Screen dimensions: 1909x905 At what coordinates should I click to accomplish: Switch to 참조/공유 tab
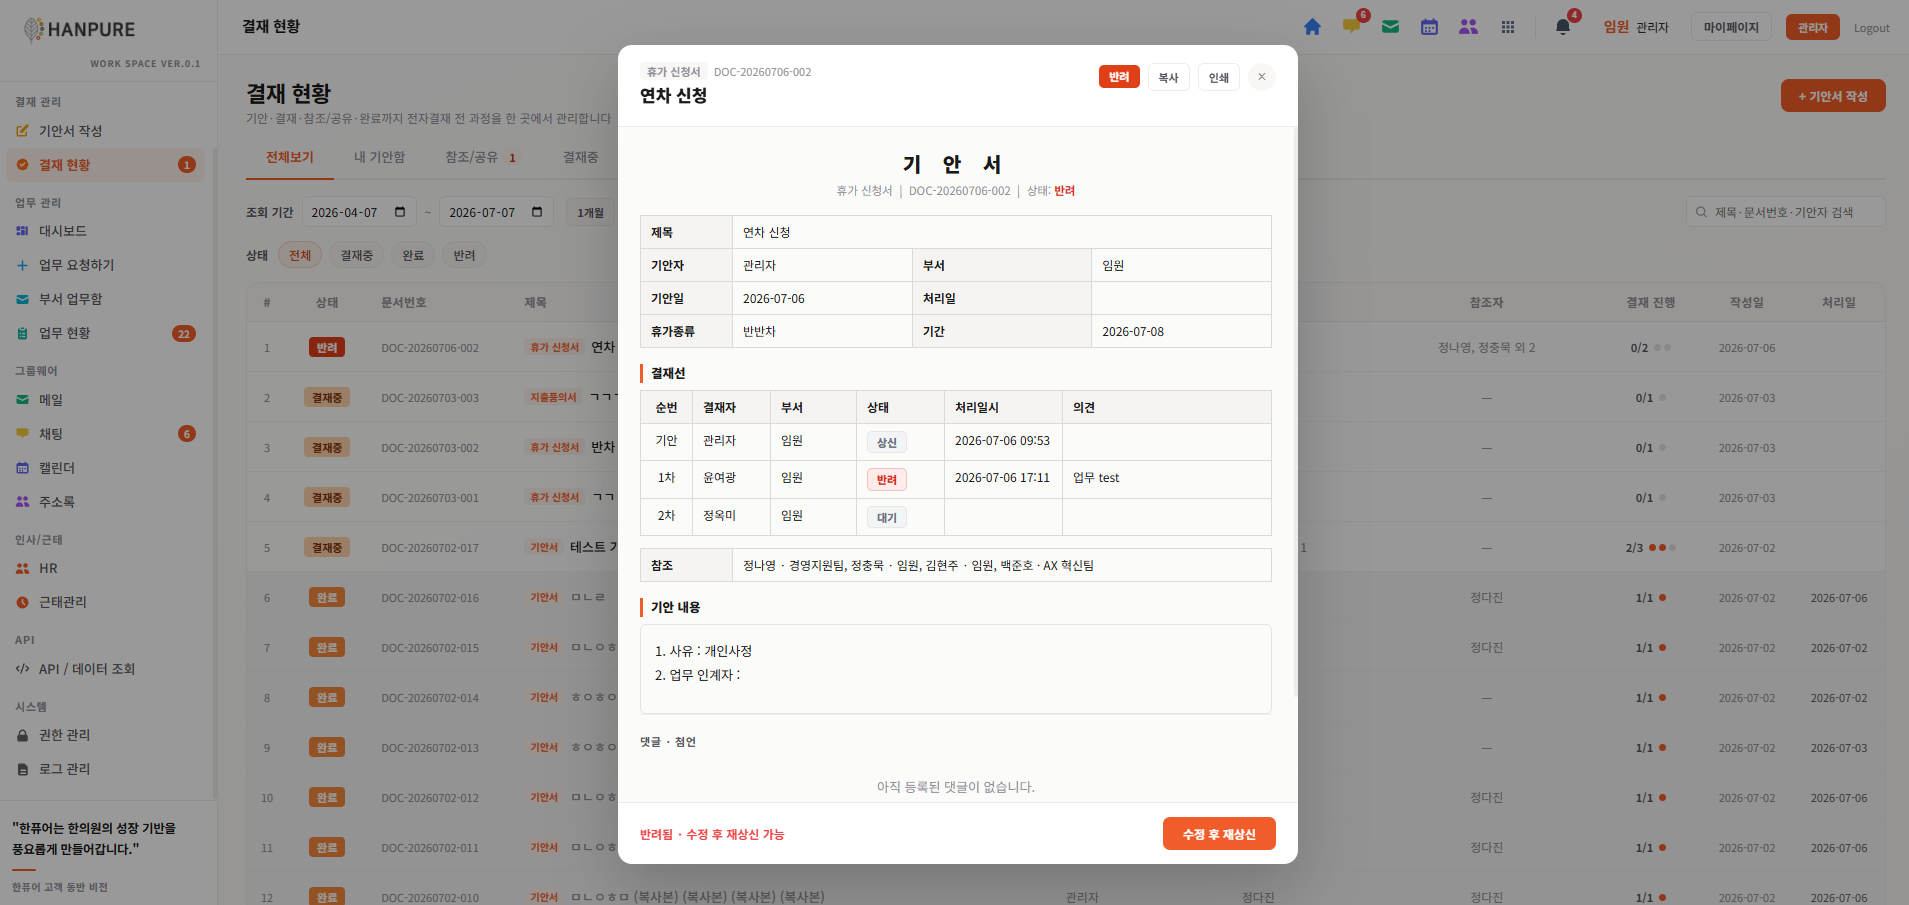coord(481,157)
